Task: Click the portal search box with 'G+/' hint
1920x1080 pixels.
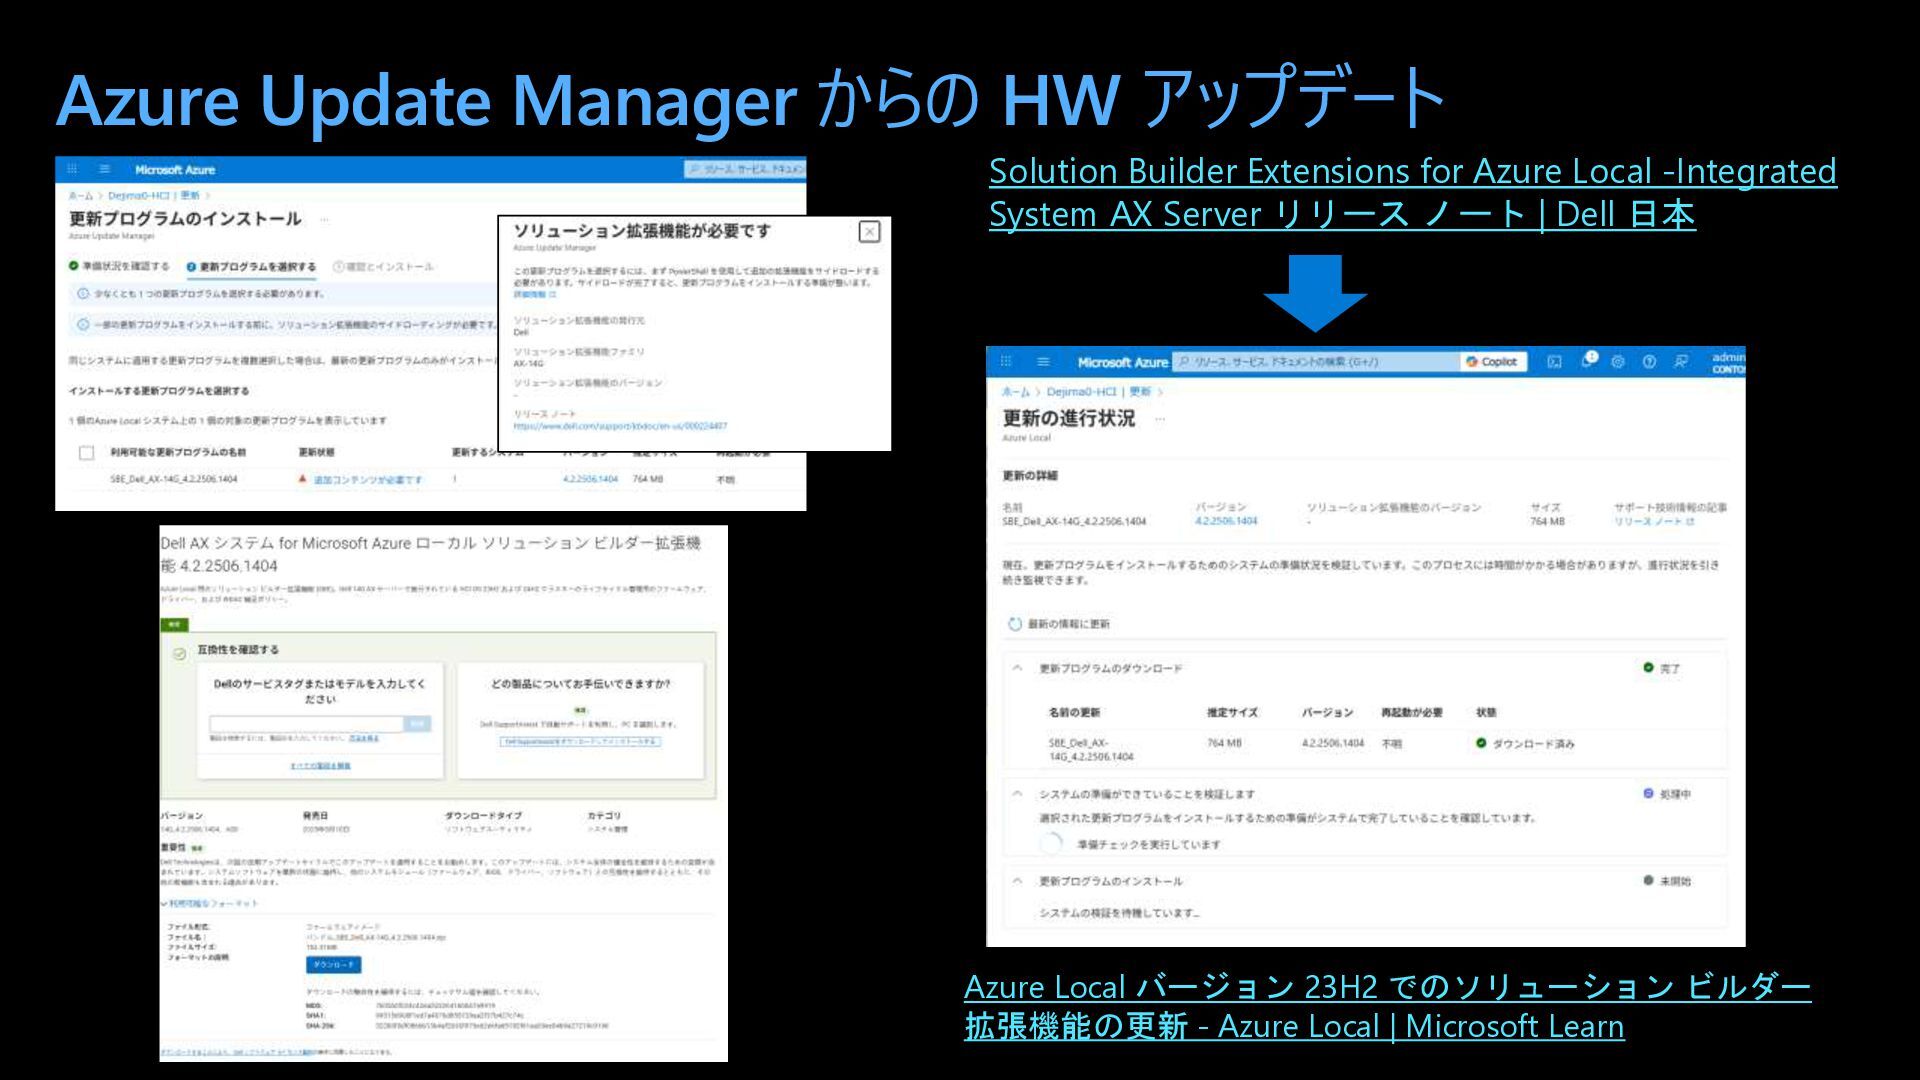Action: tap(1315, 362)
